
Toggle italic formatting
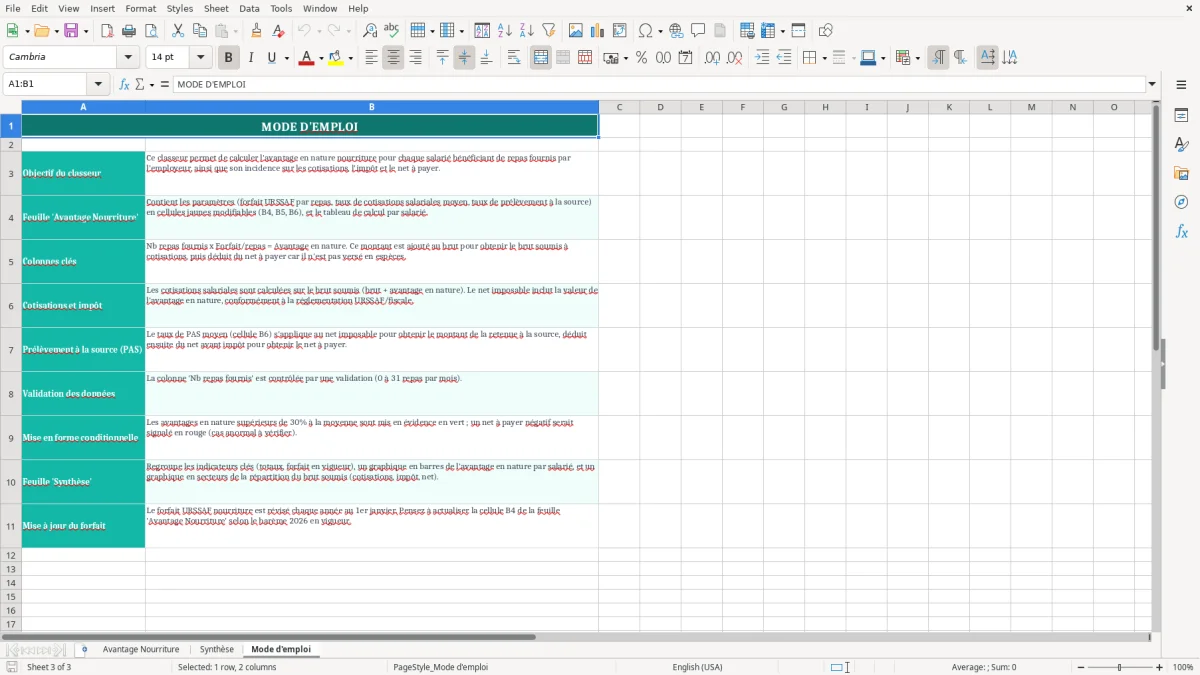pyautogui.click(x=250, y=58)
